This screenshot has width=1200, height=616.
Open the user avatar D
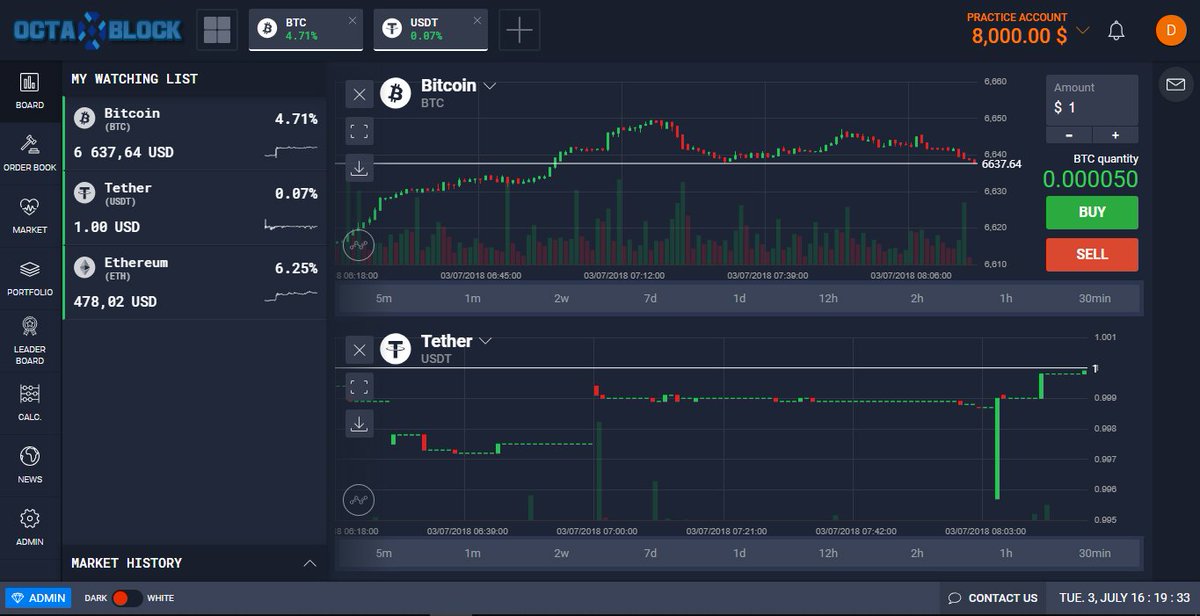[1171, 30]
